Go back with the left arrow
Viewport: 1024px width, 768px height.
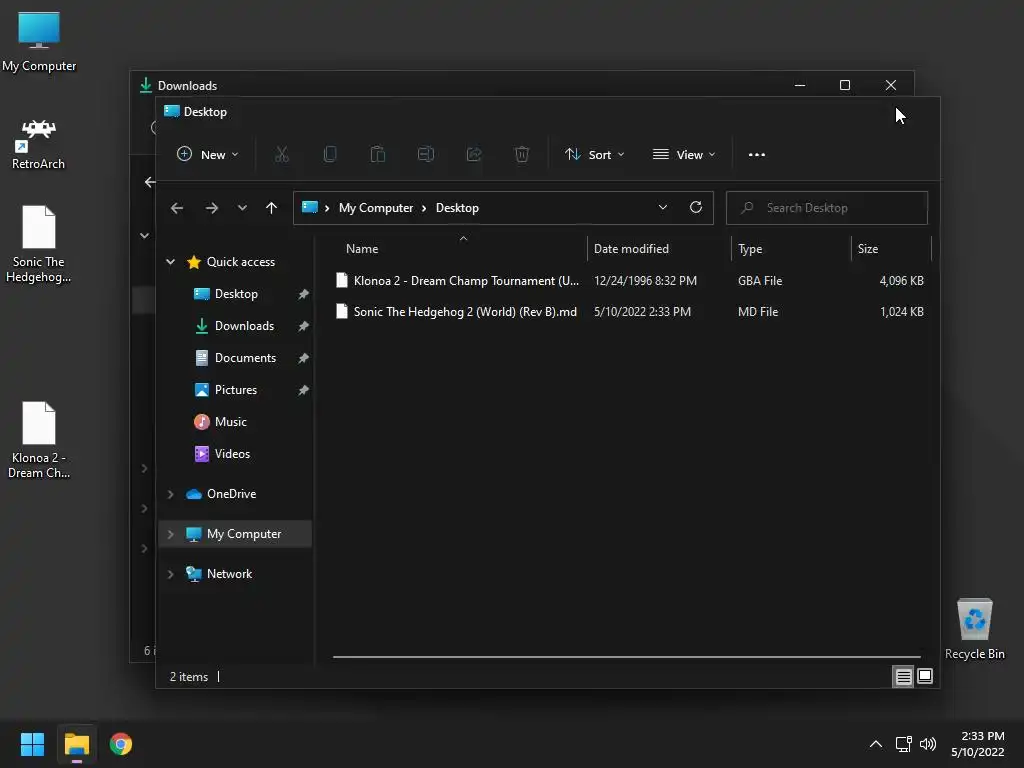[x=177, y=208]
